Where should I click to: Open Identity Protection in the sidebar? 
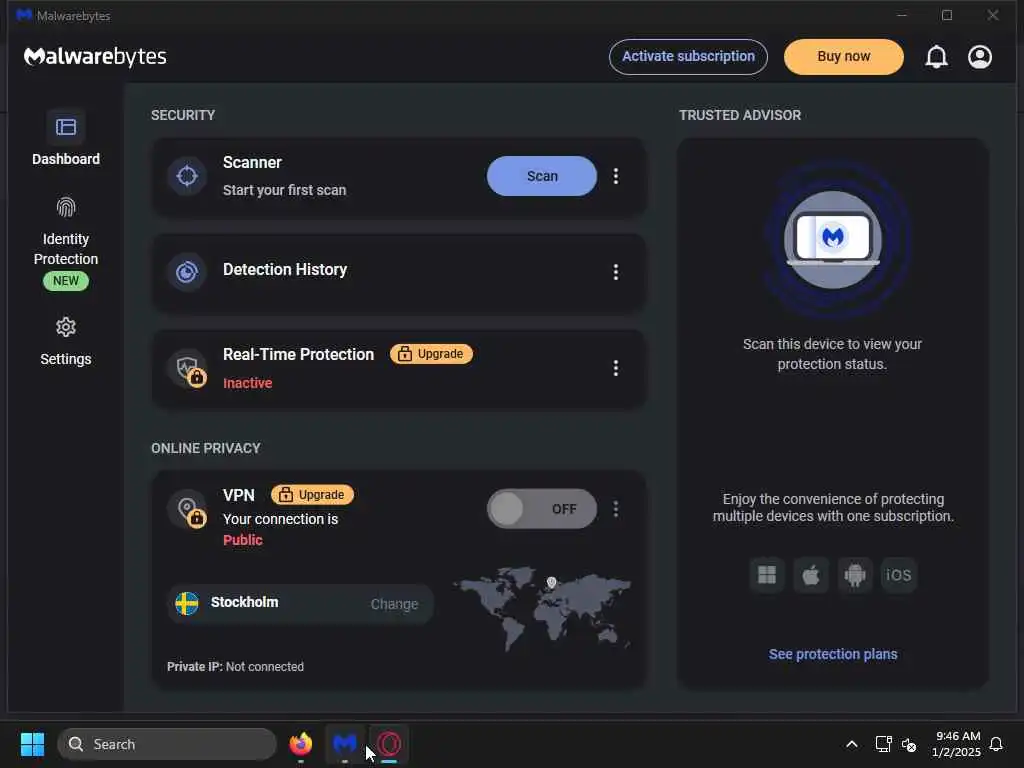66,242
